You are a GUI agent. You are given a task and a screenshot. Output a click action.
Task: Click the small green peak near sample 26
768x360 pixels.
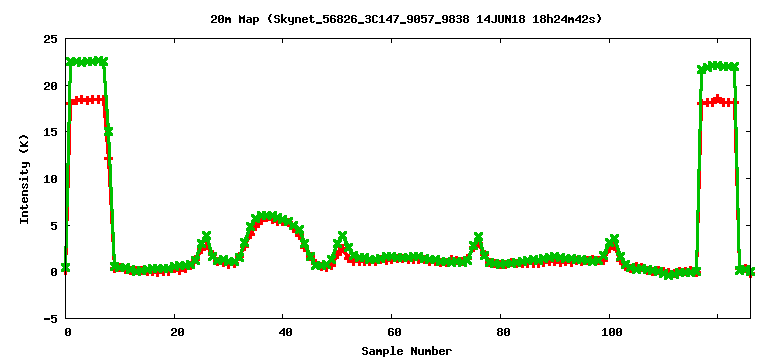[x=206, y=237]
